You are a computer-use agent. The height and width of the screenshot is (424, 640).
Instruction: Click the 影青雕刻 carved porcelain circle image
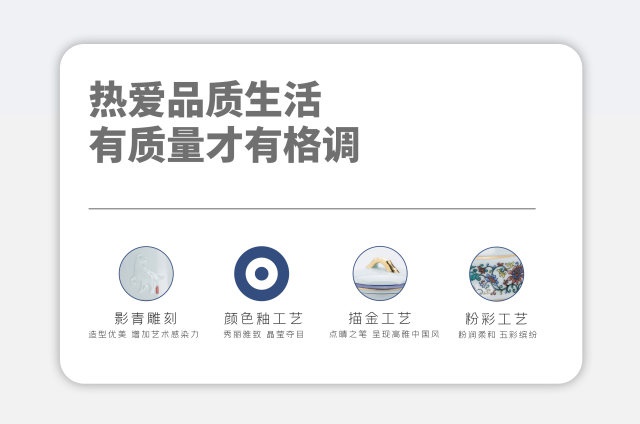146,273
